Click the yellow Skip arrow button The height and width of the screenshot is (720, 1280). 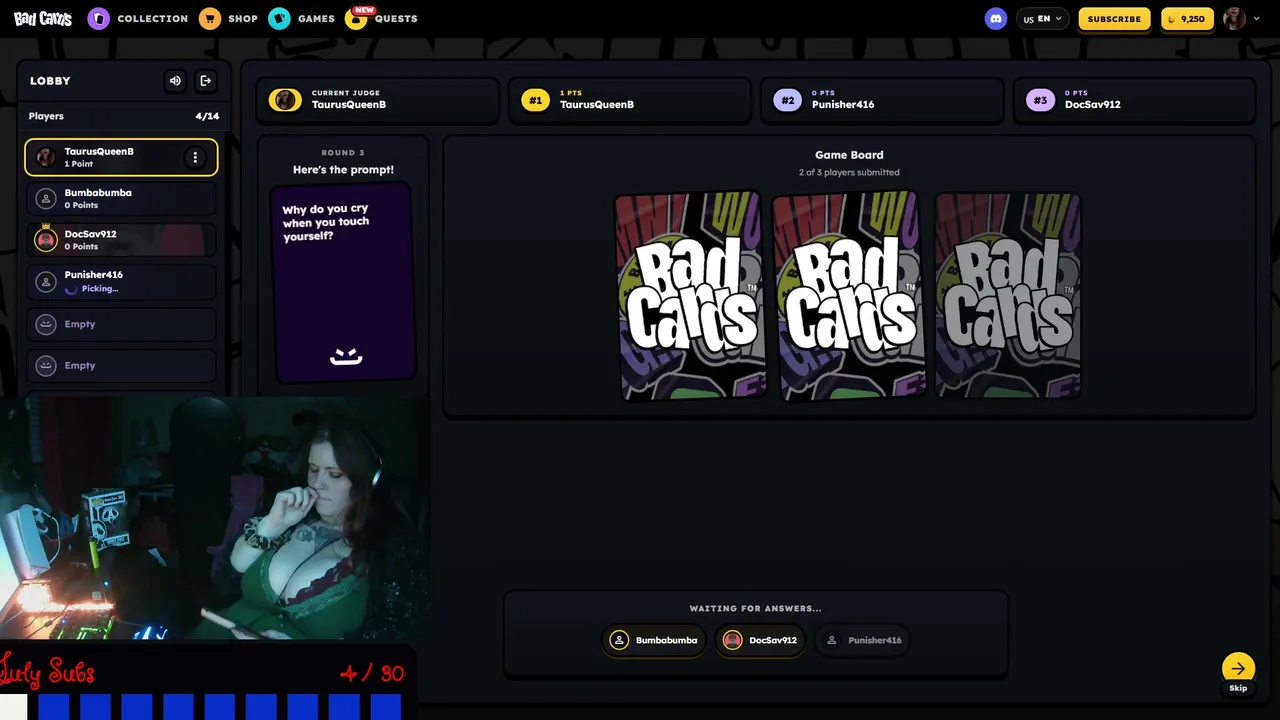click(x=1238, y=669)
